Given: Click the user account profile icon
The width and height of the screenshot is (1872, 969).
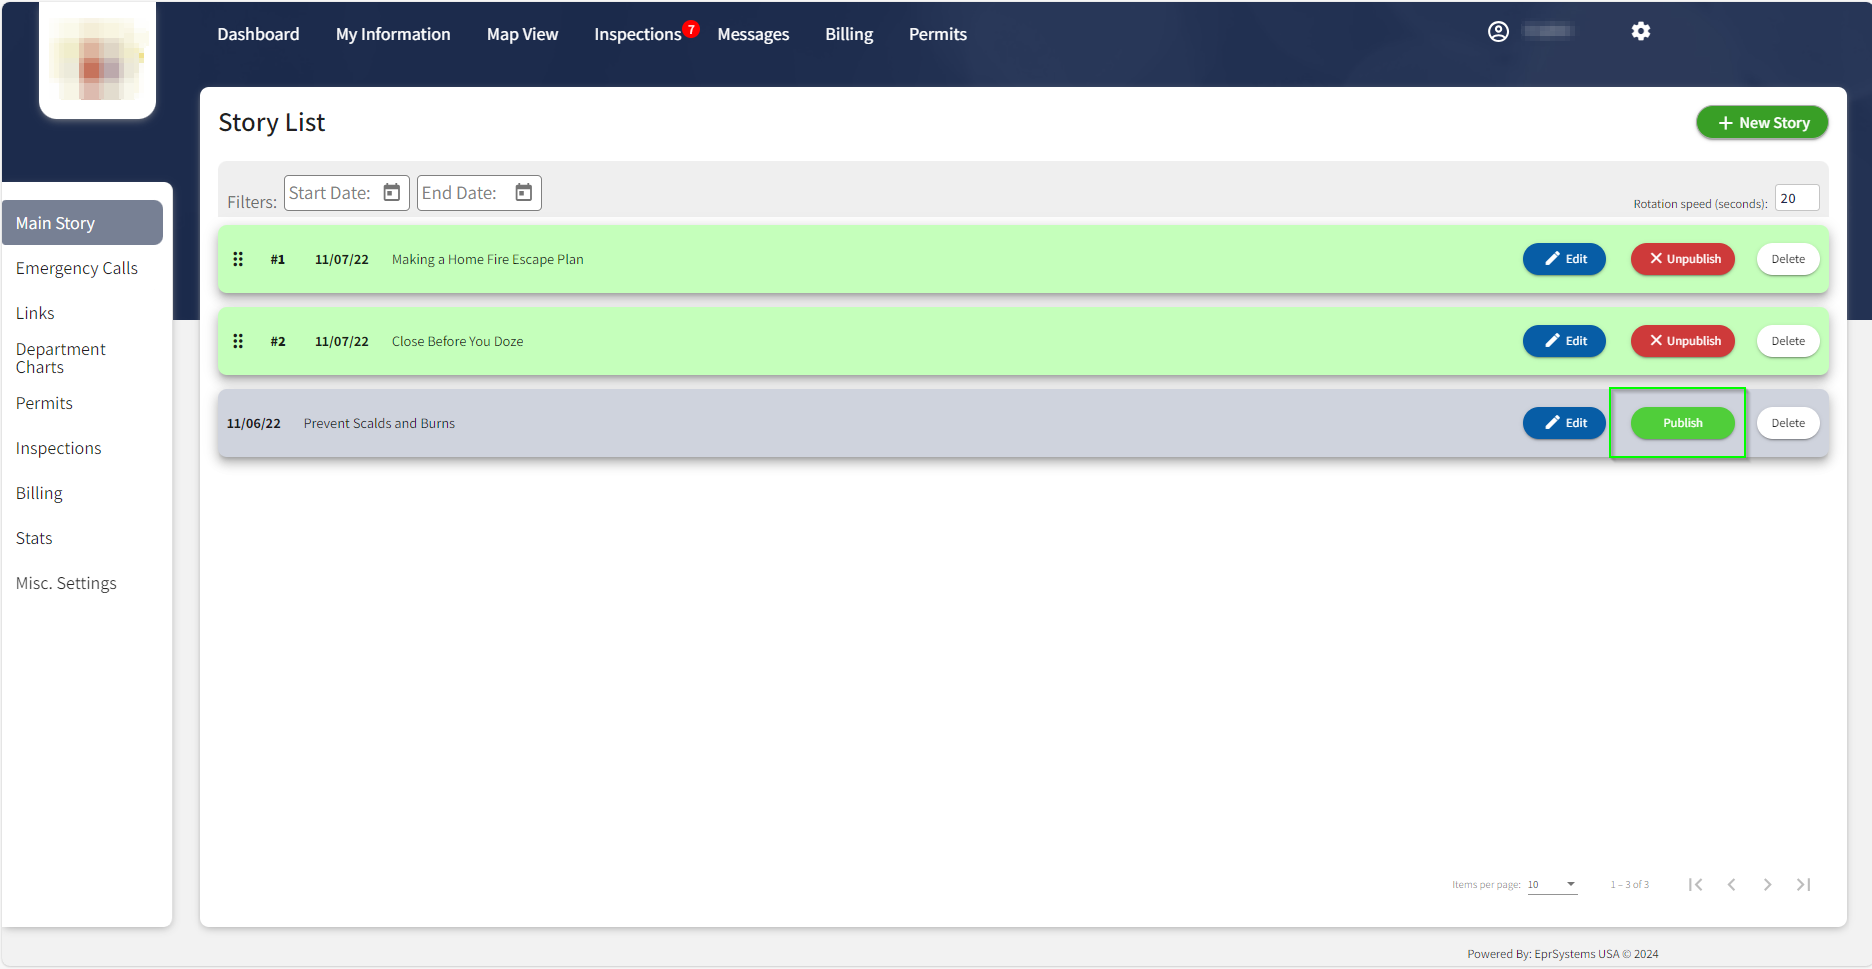Looking at the screenshot, I should pos(1498,31).
